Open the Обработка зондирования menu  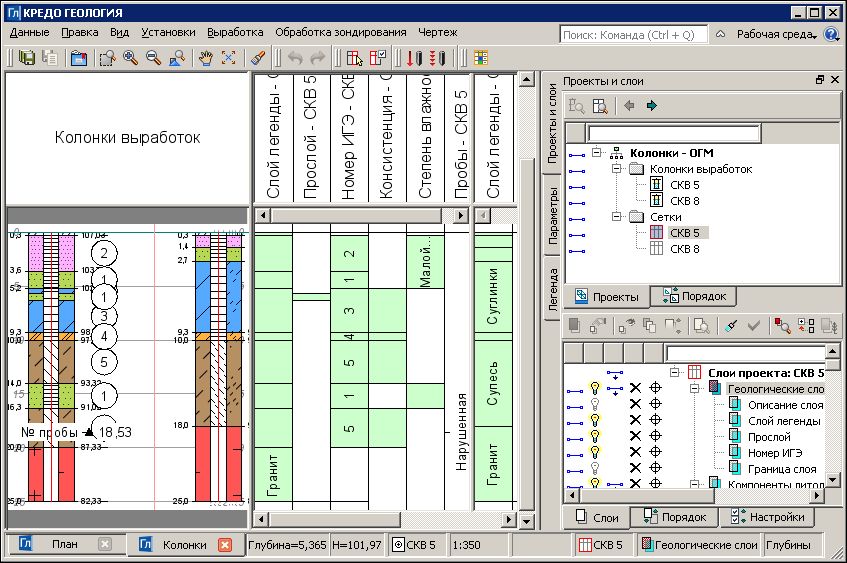[x=341, y=32]
